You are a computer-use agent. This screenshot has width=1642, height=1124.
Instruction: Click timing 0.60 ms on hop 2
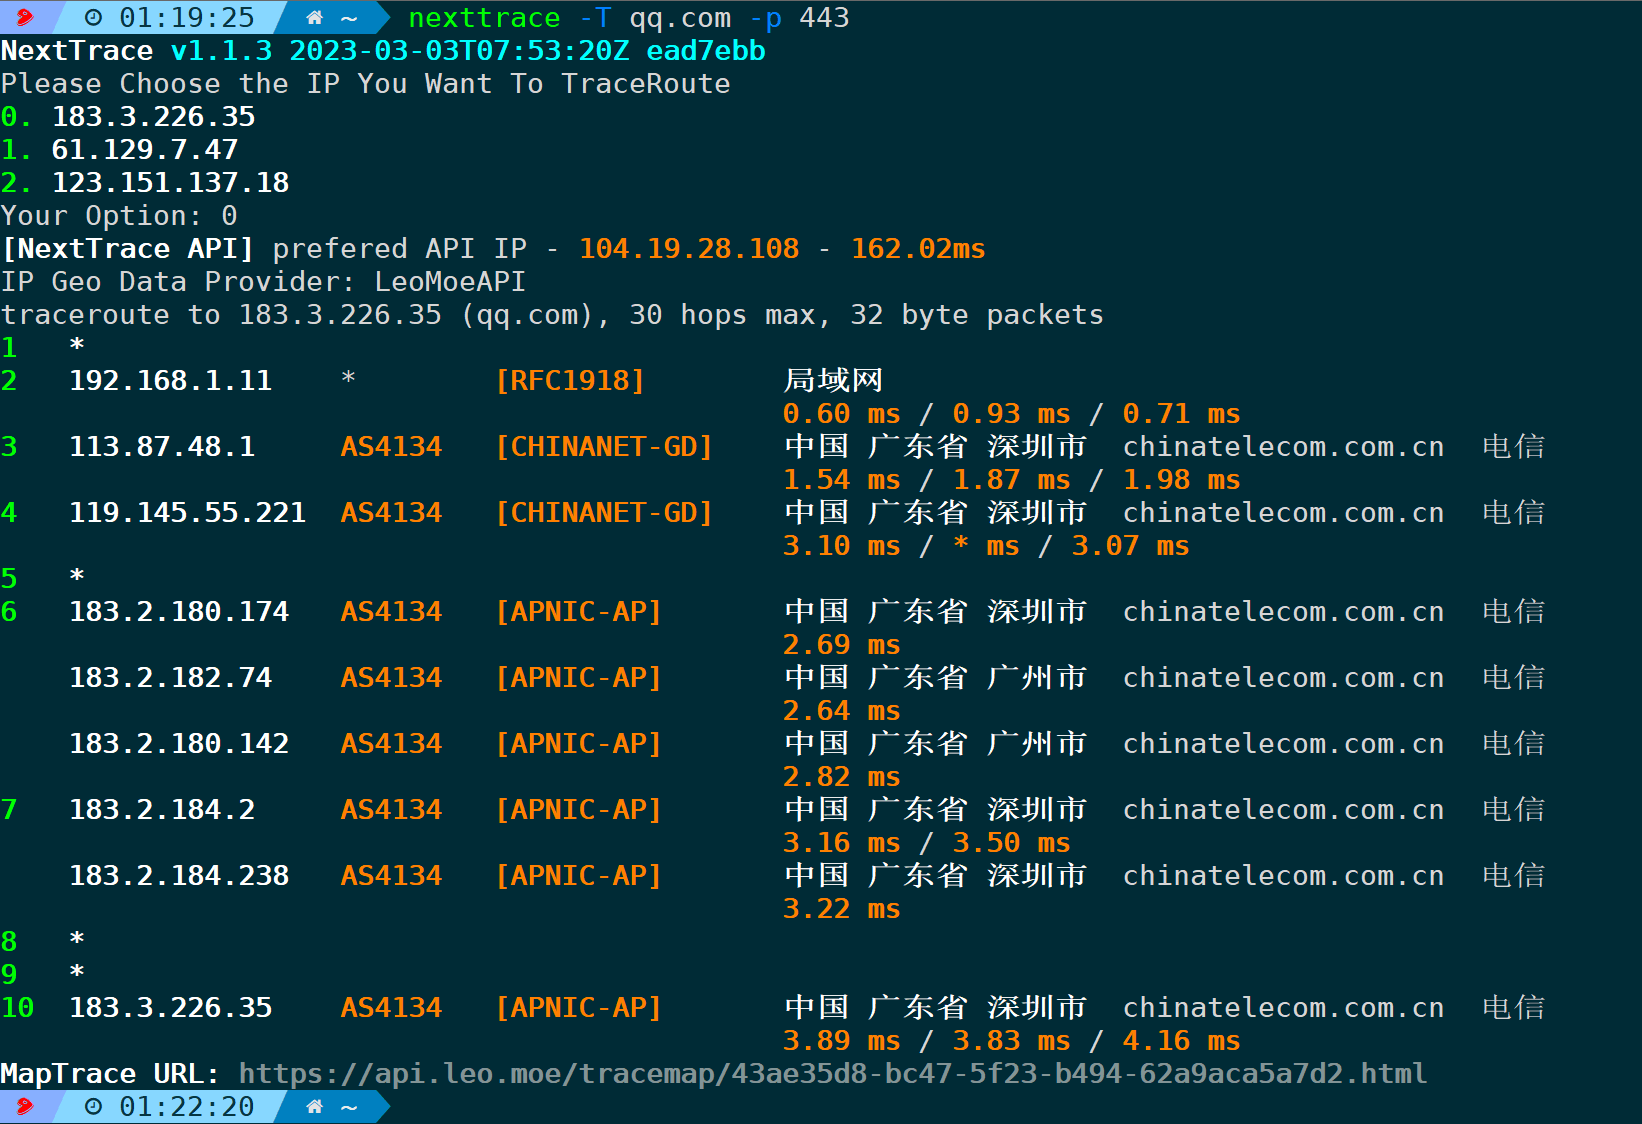click(841, 414)
